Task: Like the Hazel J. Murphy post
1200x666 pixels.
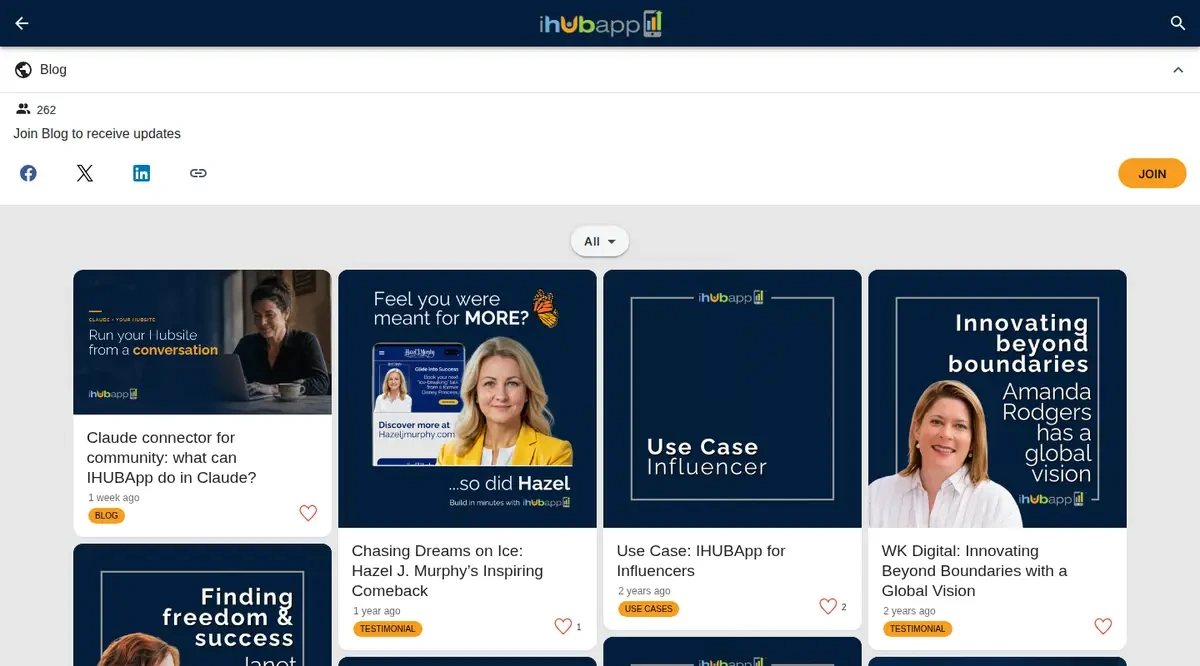Action: (563, 626)
